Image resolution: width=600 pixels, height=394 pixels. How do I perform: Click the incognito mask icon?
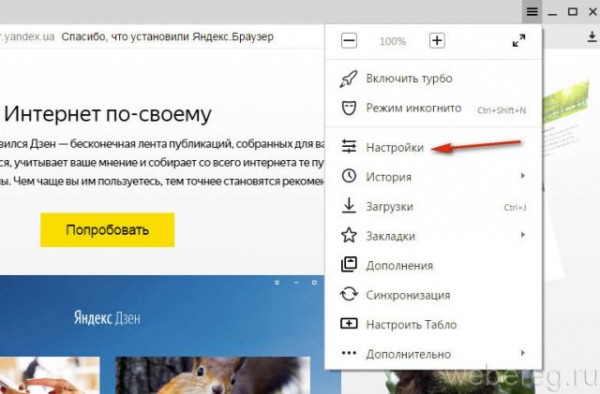tap(349, 108)
